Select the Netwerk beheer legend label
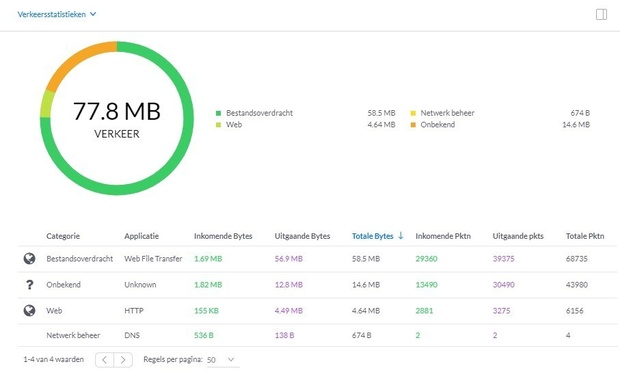This screenshot has width=620, height=388. click(447, 113)
